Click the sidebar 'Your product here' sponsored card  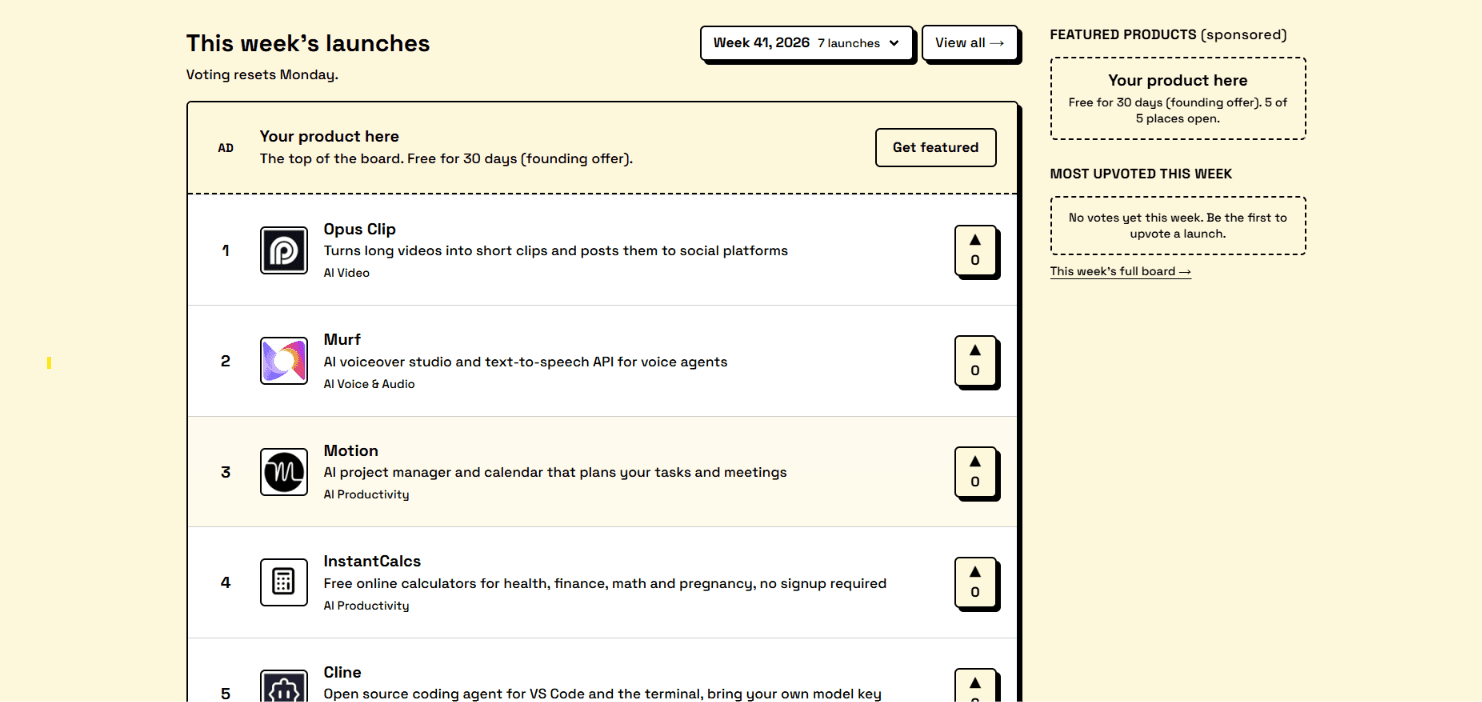[1178, 98]
